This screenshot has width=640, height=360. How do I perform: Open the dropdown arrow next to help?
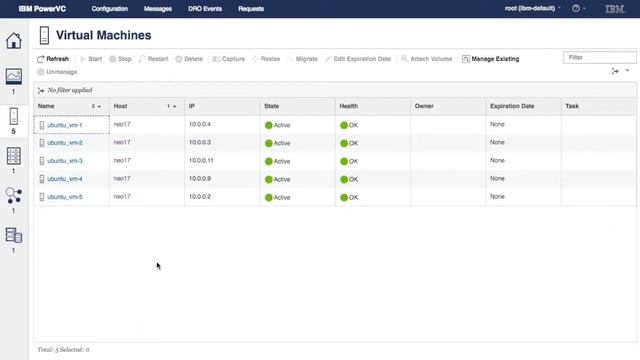coord(584,8)
